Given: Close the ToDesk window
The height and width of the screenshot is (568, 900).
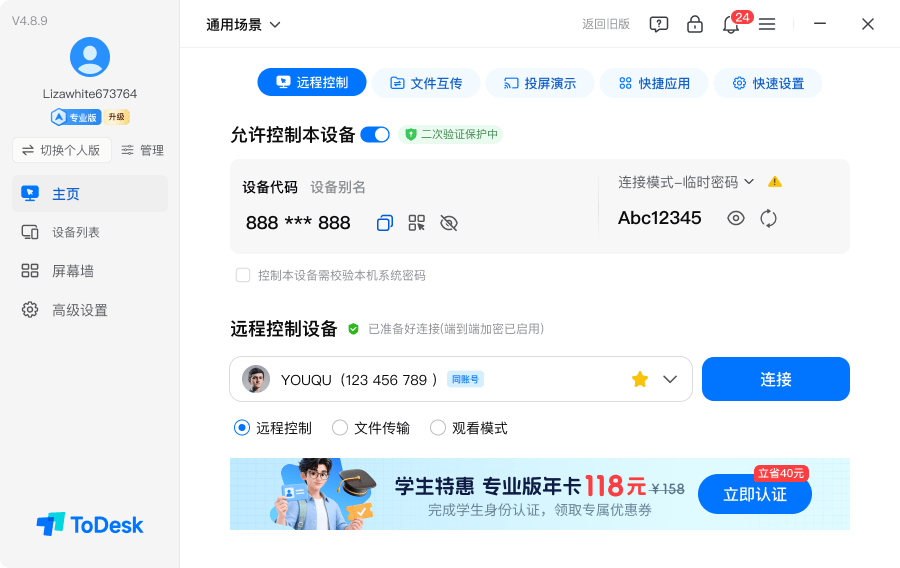Looking at the screenshot, I should click(x=868, y=24).
